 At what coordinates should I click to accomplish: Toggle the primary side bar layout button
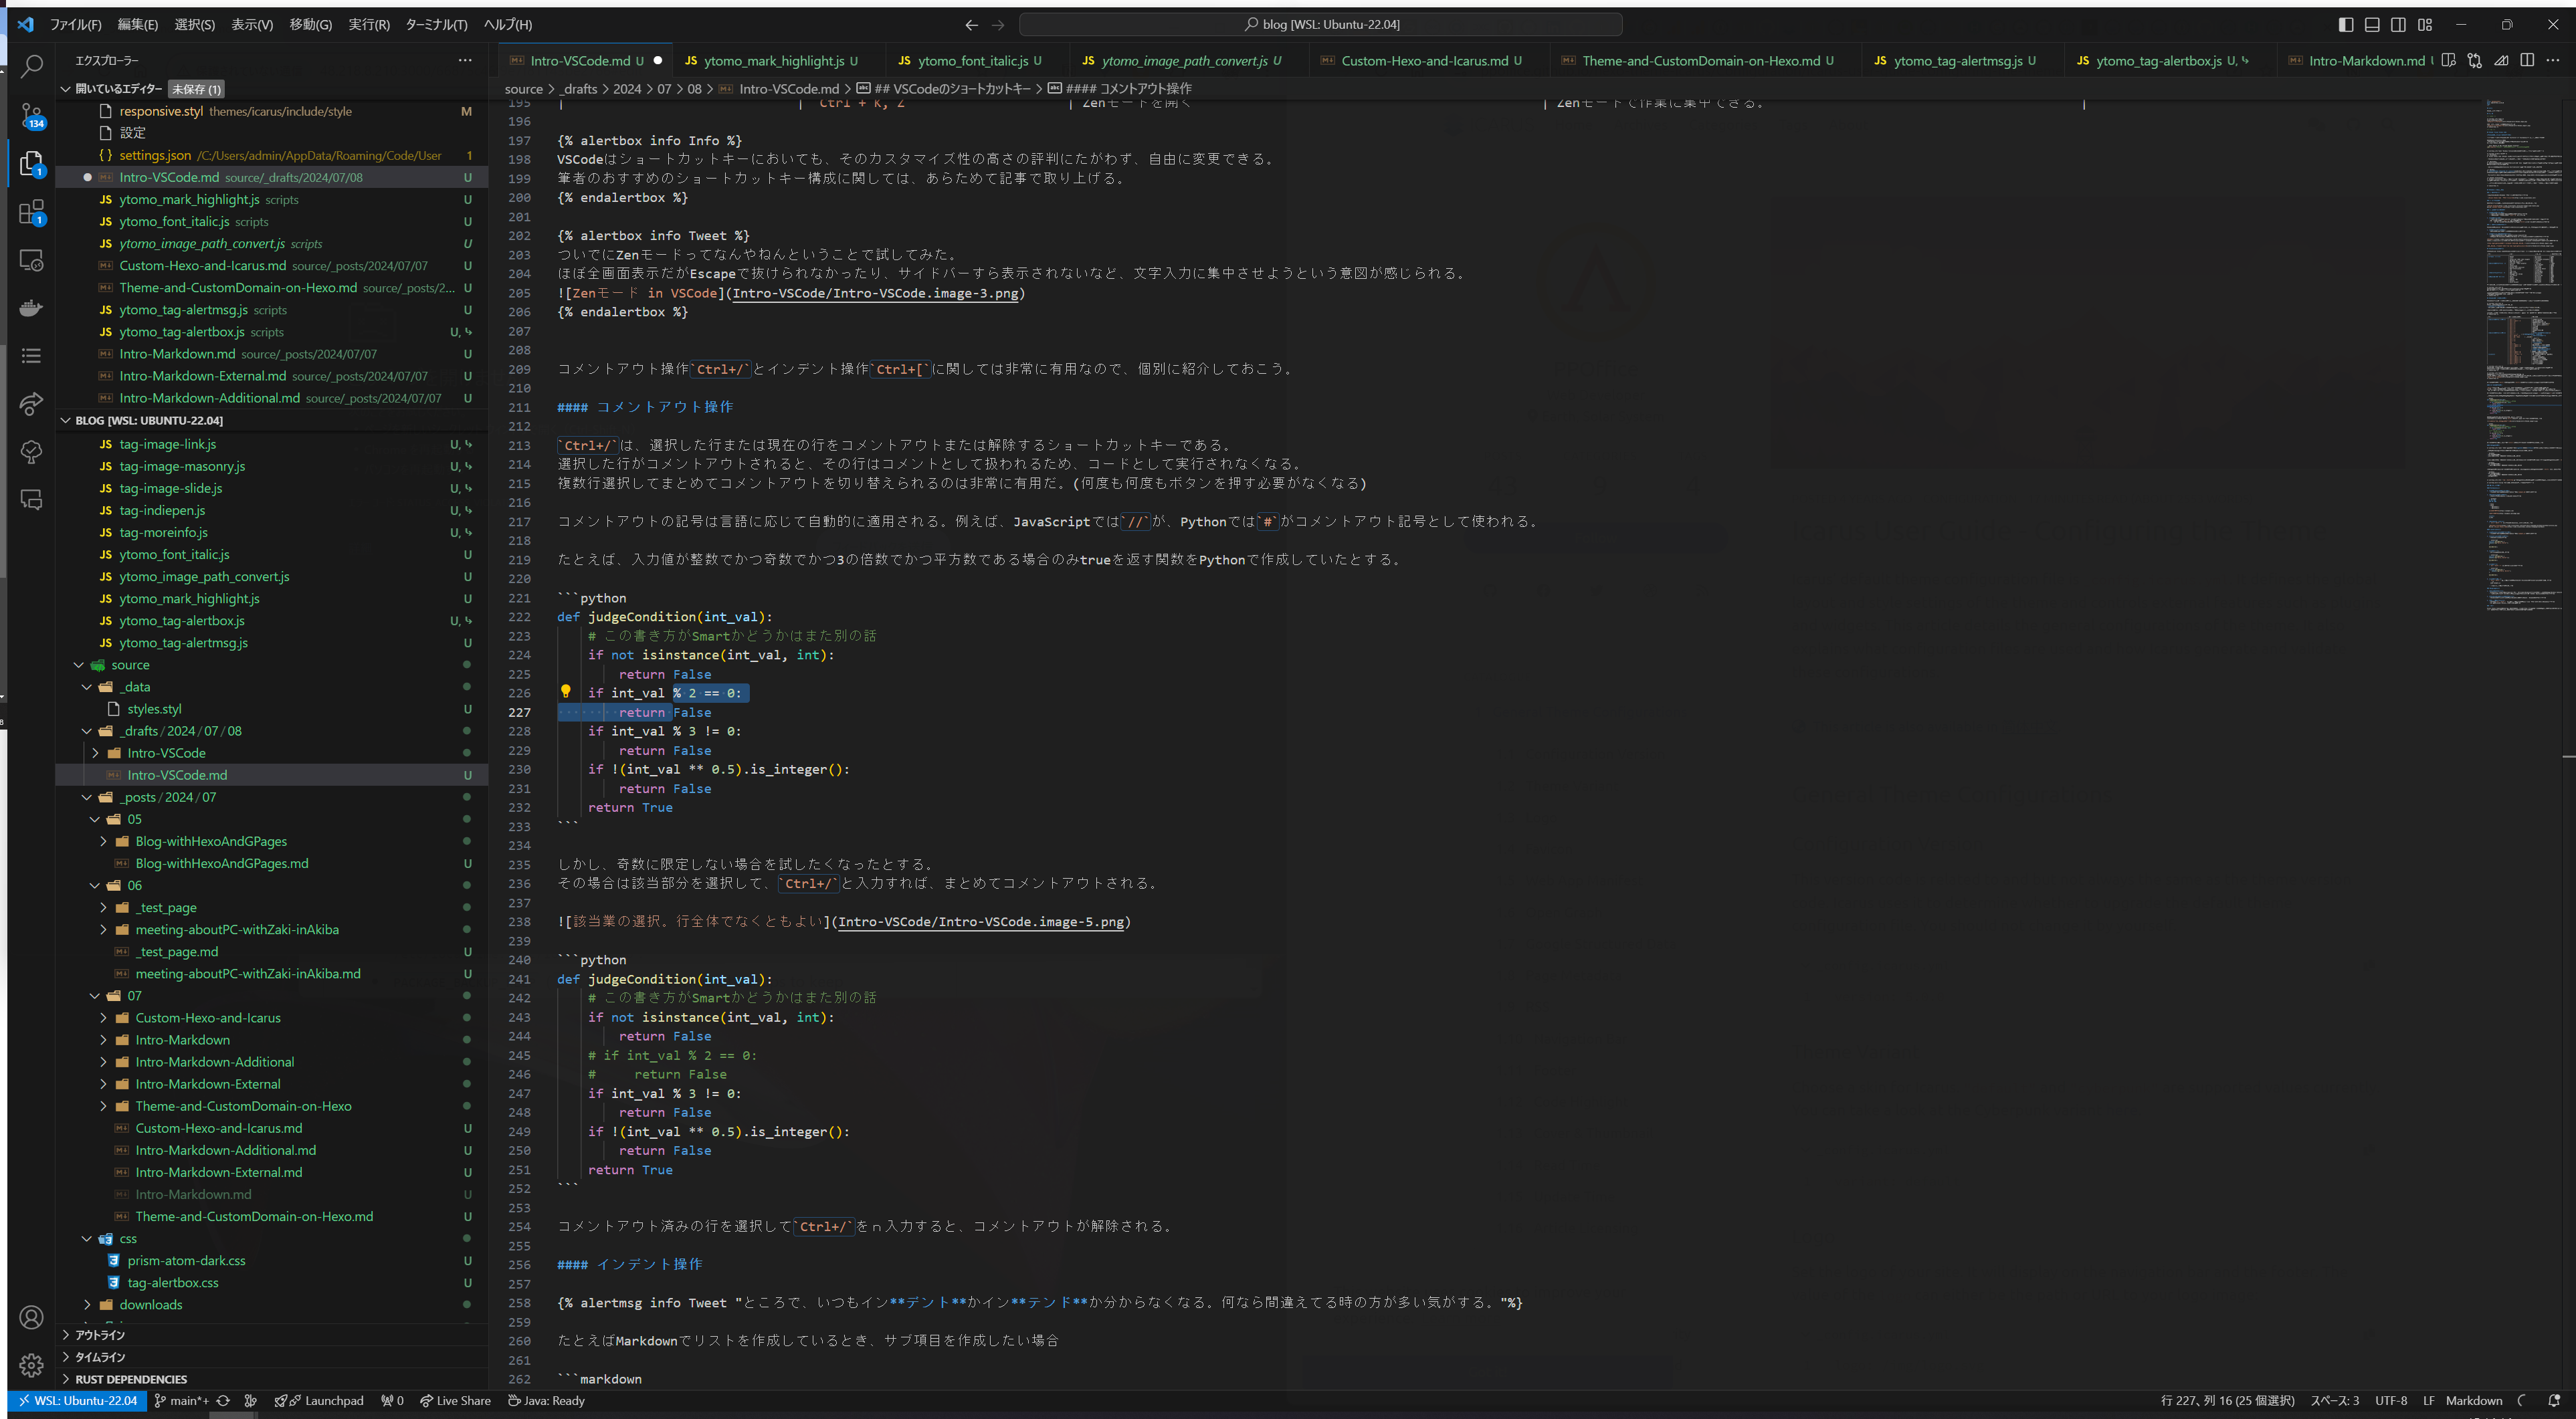point(2345,24)
